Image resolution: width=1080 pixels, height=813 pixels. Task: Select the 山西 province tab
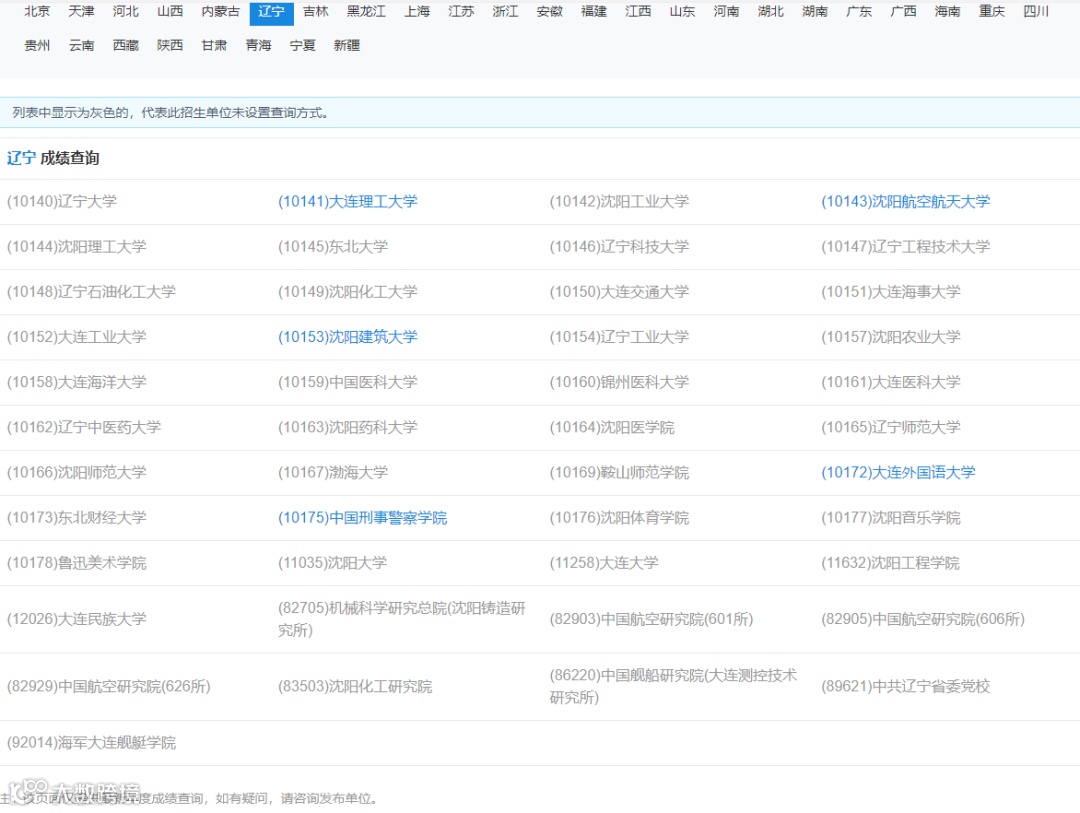[170, 12]
